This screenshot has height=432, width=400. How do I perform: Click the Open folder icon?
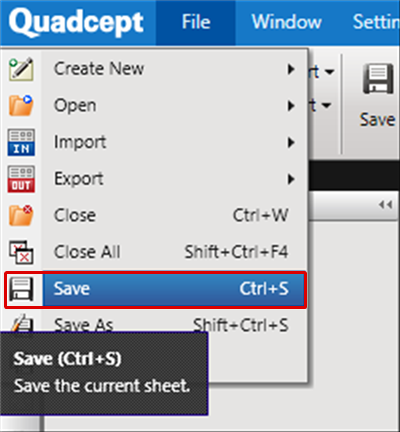pyautogui.click(x=21, y=105)
